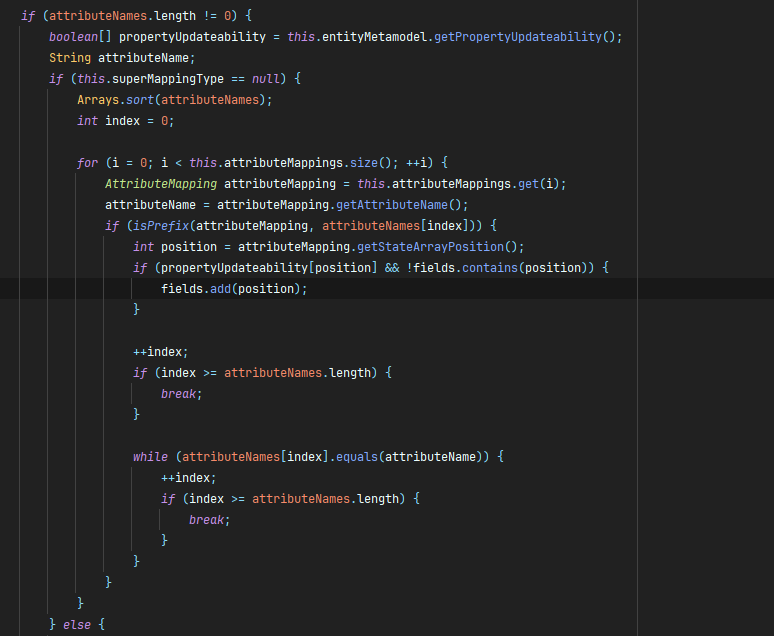
Task: Click the equals method call in while condition
Action: (357, 457)
